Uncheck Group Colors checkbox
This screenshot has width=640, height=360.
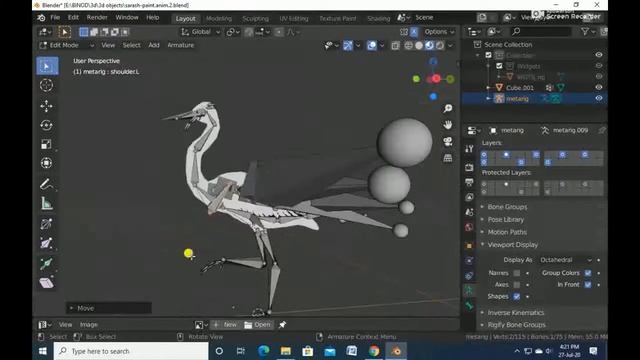588,273
